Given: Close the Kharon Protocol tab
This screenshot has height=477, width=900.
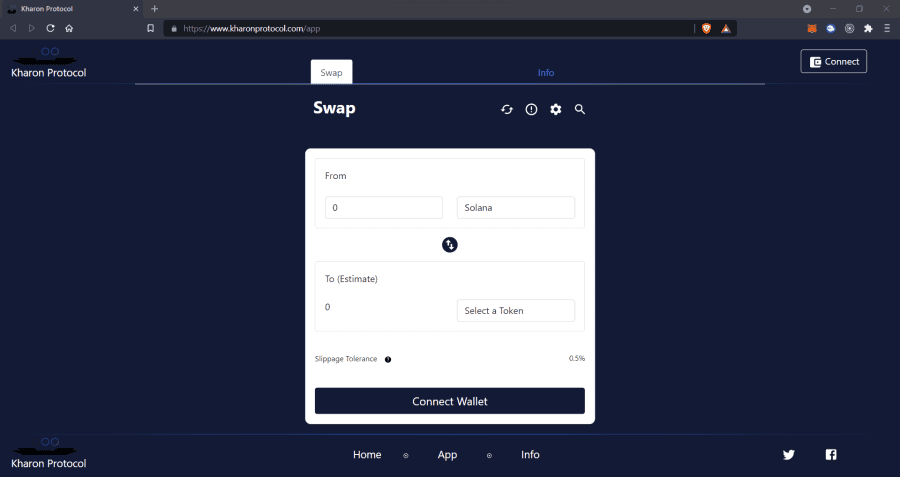Looking at the screenshot, I should click(136, 9).
